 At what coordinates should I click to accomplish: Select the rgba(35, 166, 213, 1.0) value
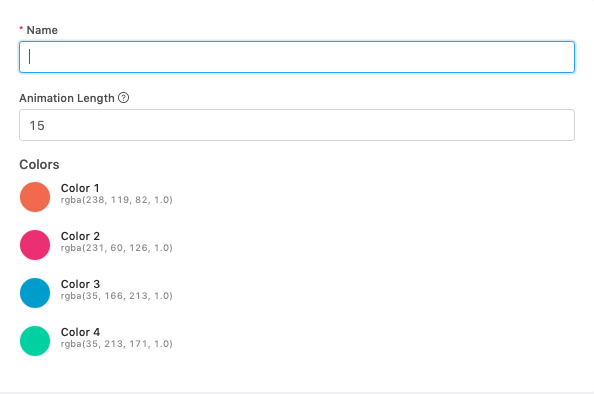pyautogui.click(x=117, y=296)
